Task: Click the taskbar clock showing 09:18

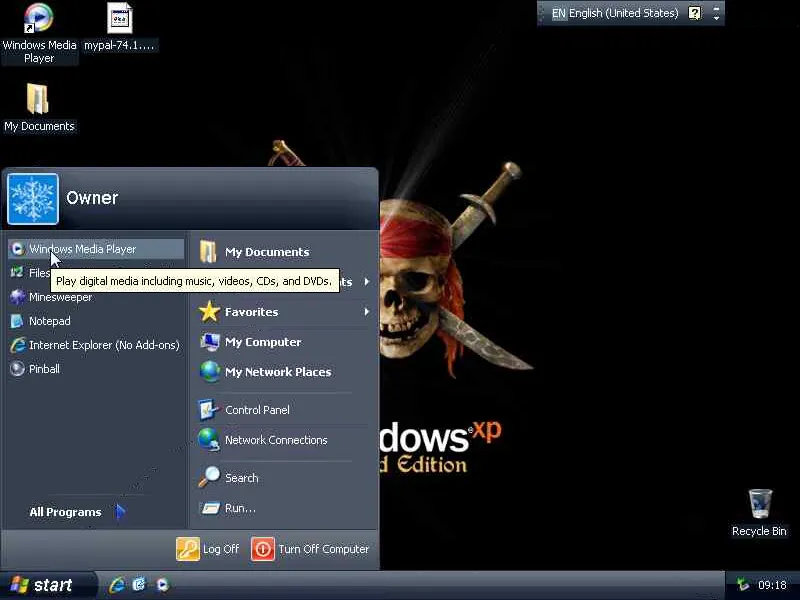Action: coord(772,585)
